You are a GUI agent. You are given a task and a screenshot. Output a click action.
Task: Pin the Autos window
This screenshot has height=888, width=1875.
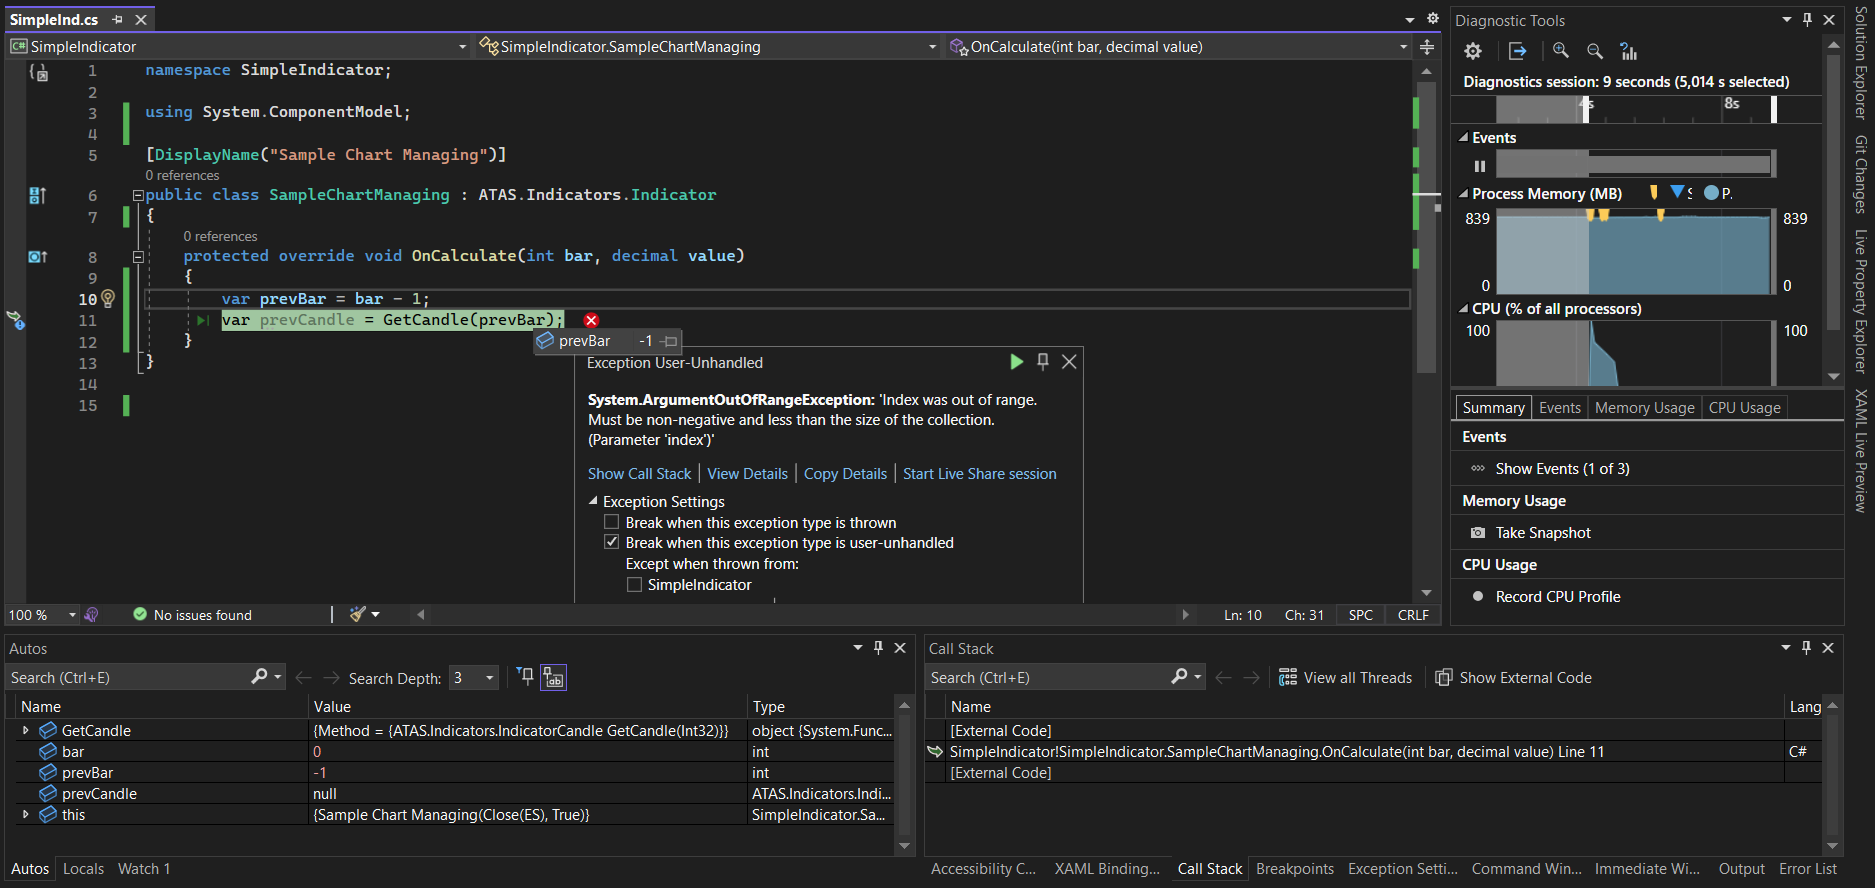click(878, 648)
